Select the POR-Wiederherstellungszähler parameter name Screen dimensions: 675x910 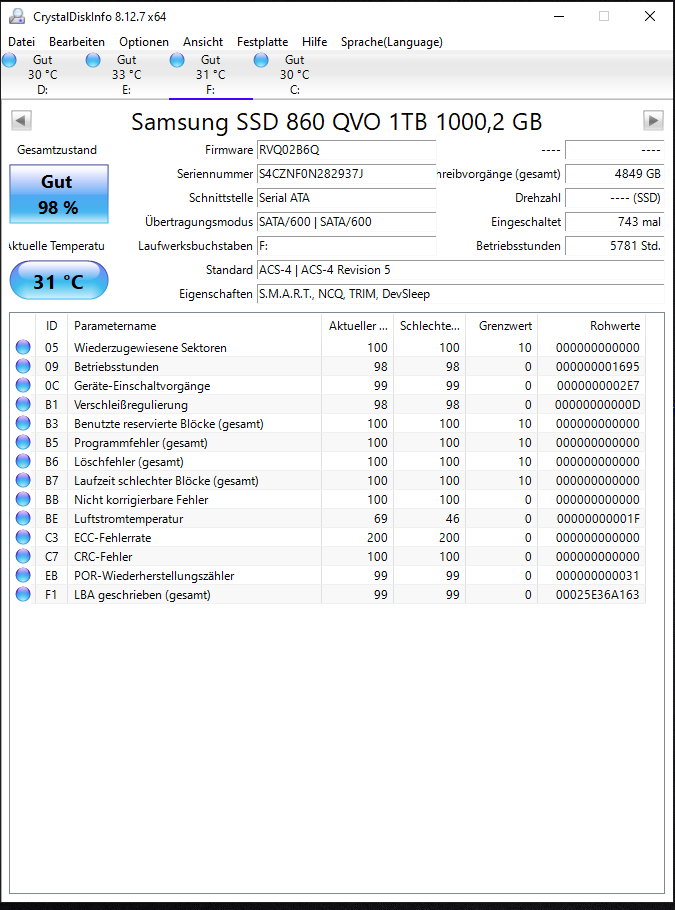click(x=154, y=575)
